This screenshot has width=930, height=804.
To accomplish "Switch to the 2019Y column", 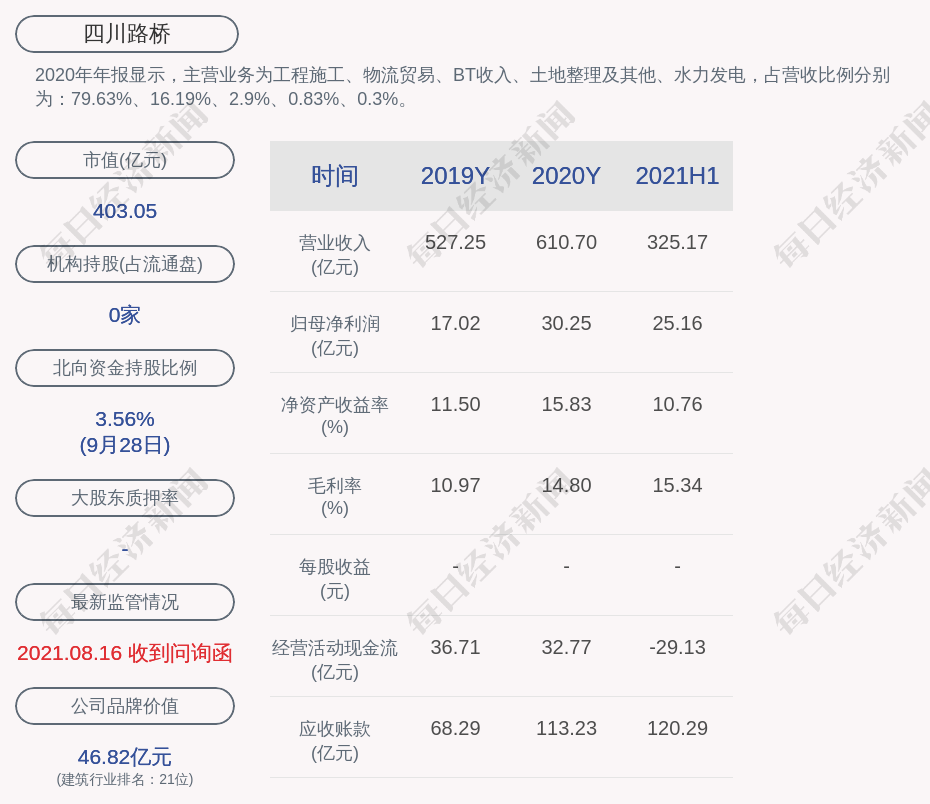I will click(x=455, y=176).
